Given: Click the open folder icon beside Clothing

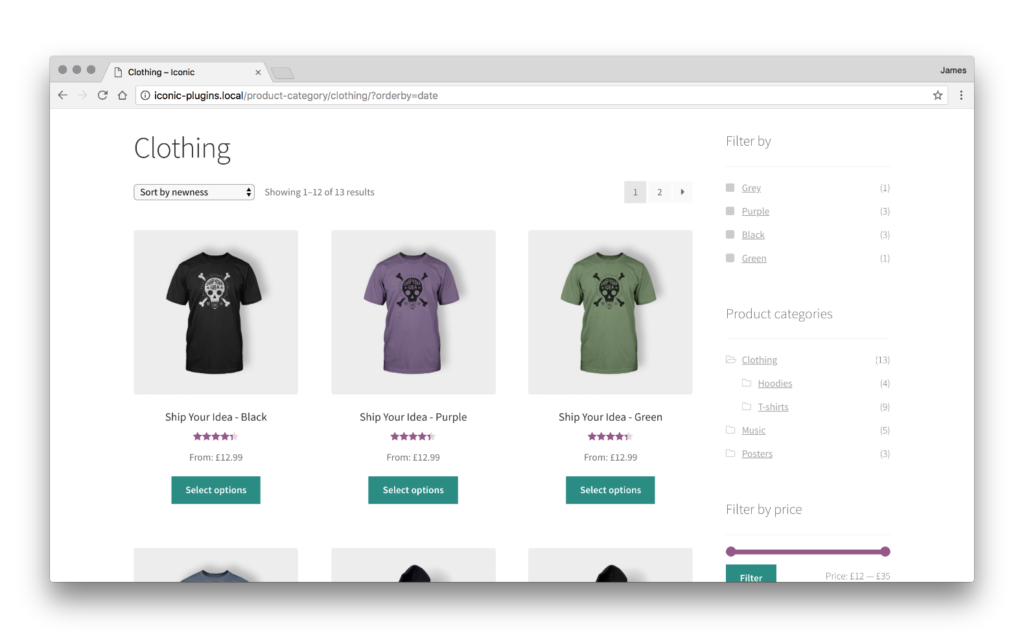Looking at the screenshot, I should (x=729, y=359).
